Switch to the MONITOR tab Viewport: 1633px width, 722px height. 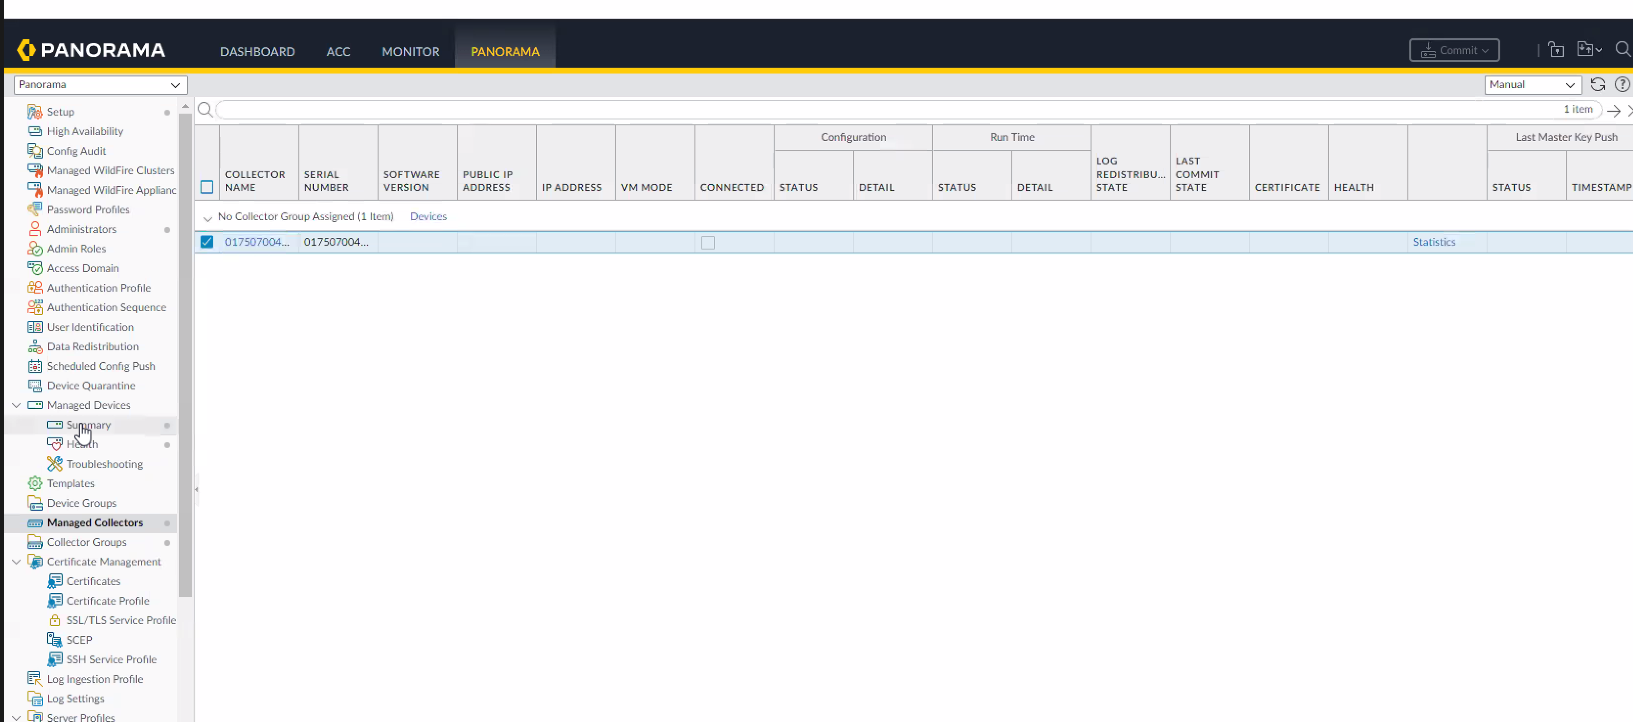[410, 51]
